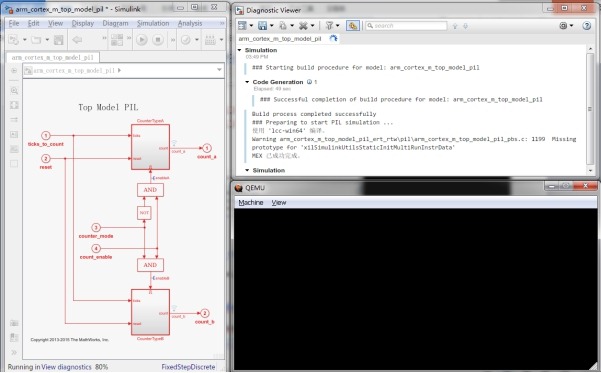Click the Save disk icon in Simulink

(59, 39)
